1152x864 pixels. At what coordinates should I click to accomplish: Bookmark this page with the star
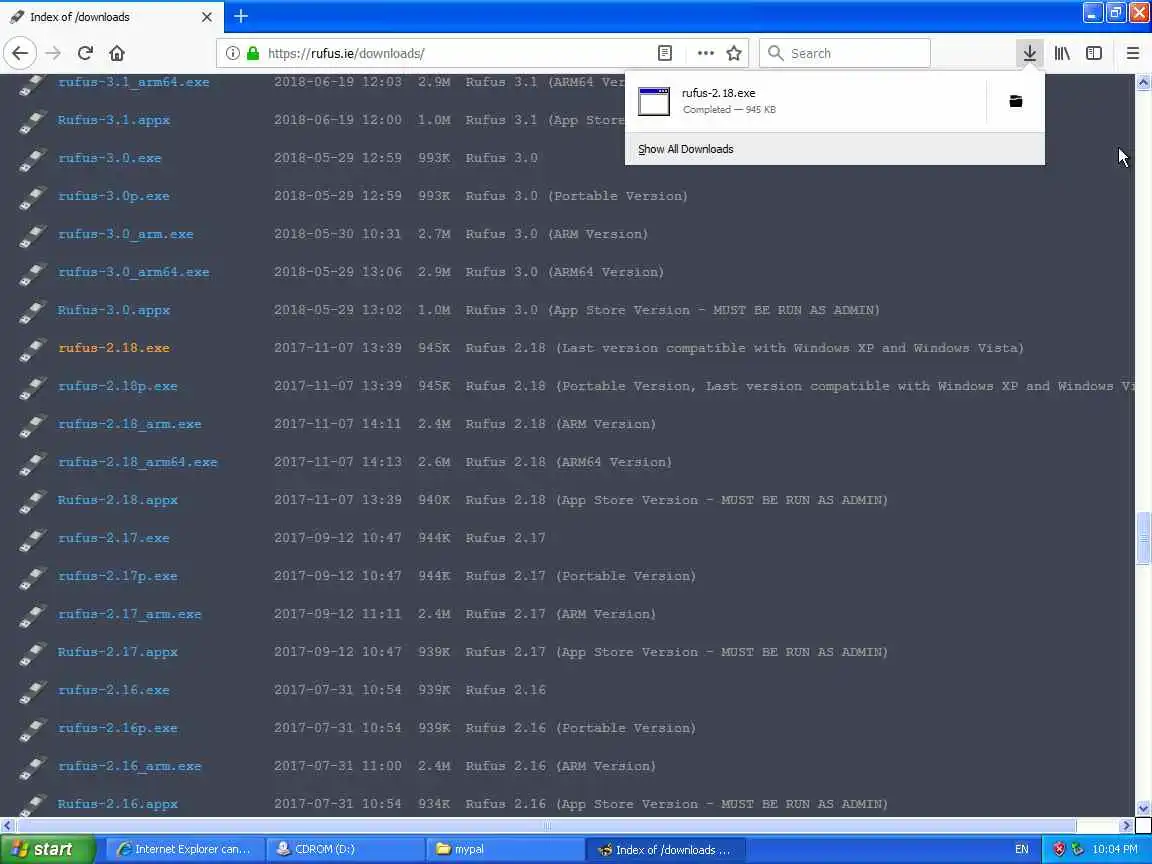pos(733,53)
